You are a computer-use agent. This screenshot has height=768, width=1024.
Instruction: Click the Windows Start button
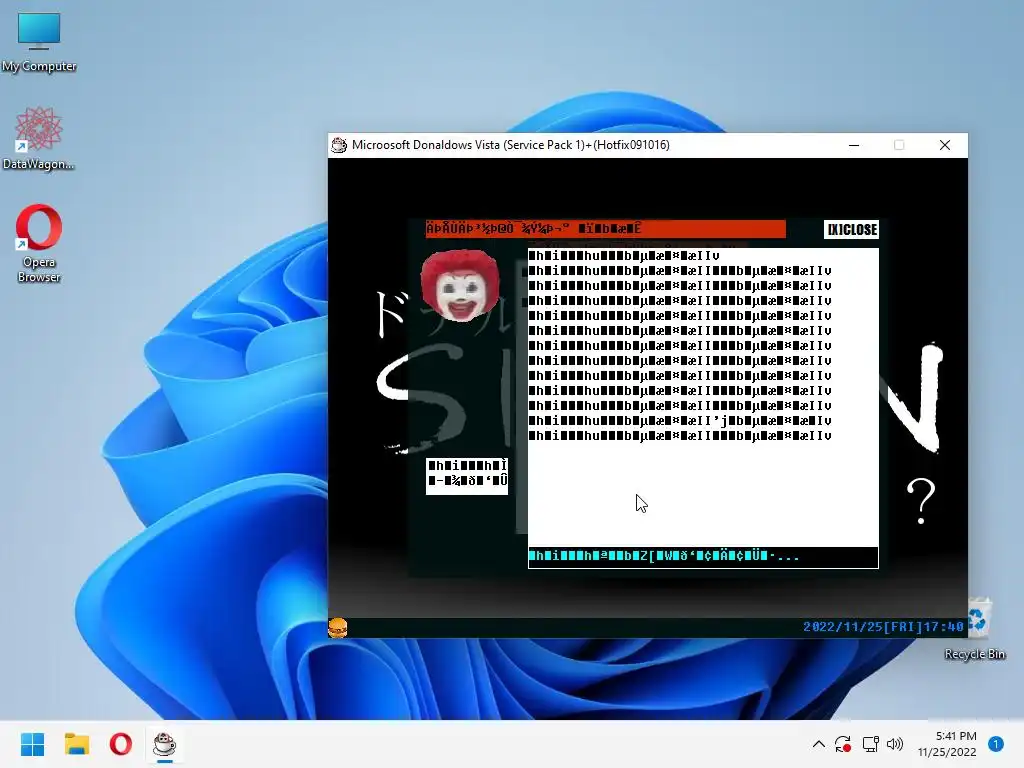click(x=33, y=744)
